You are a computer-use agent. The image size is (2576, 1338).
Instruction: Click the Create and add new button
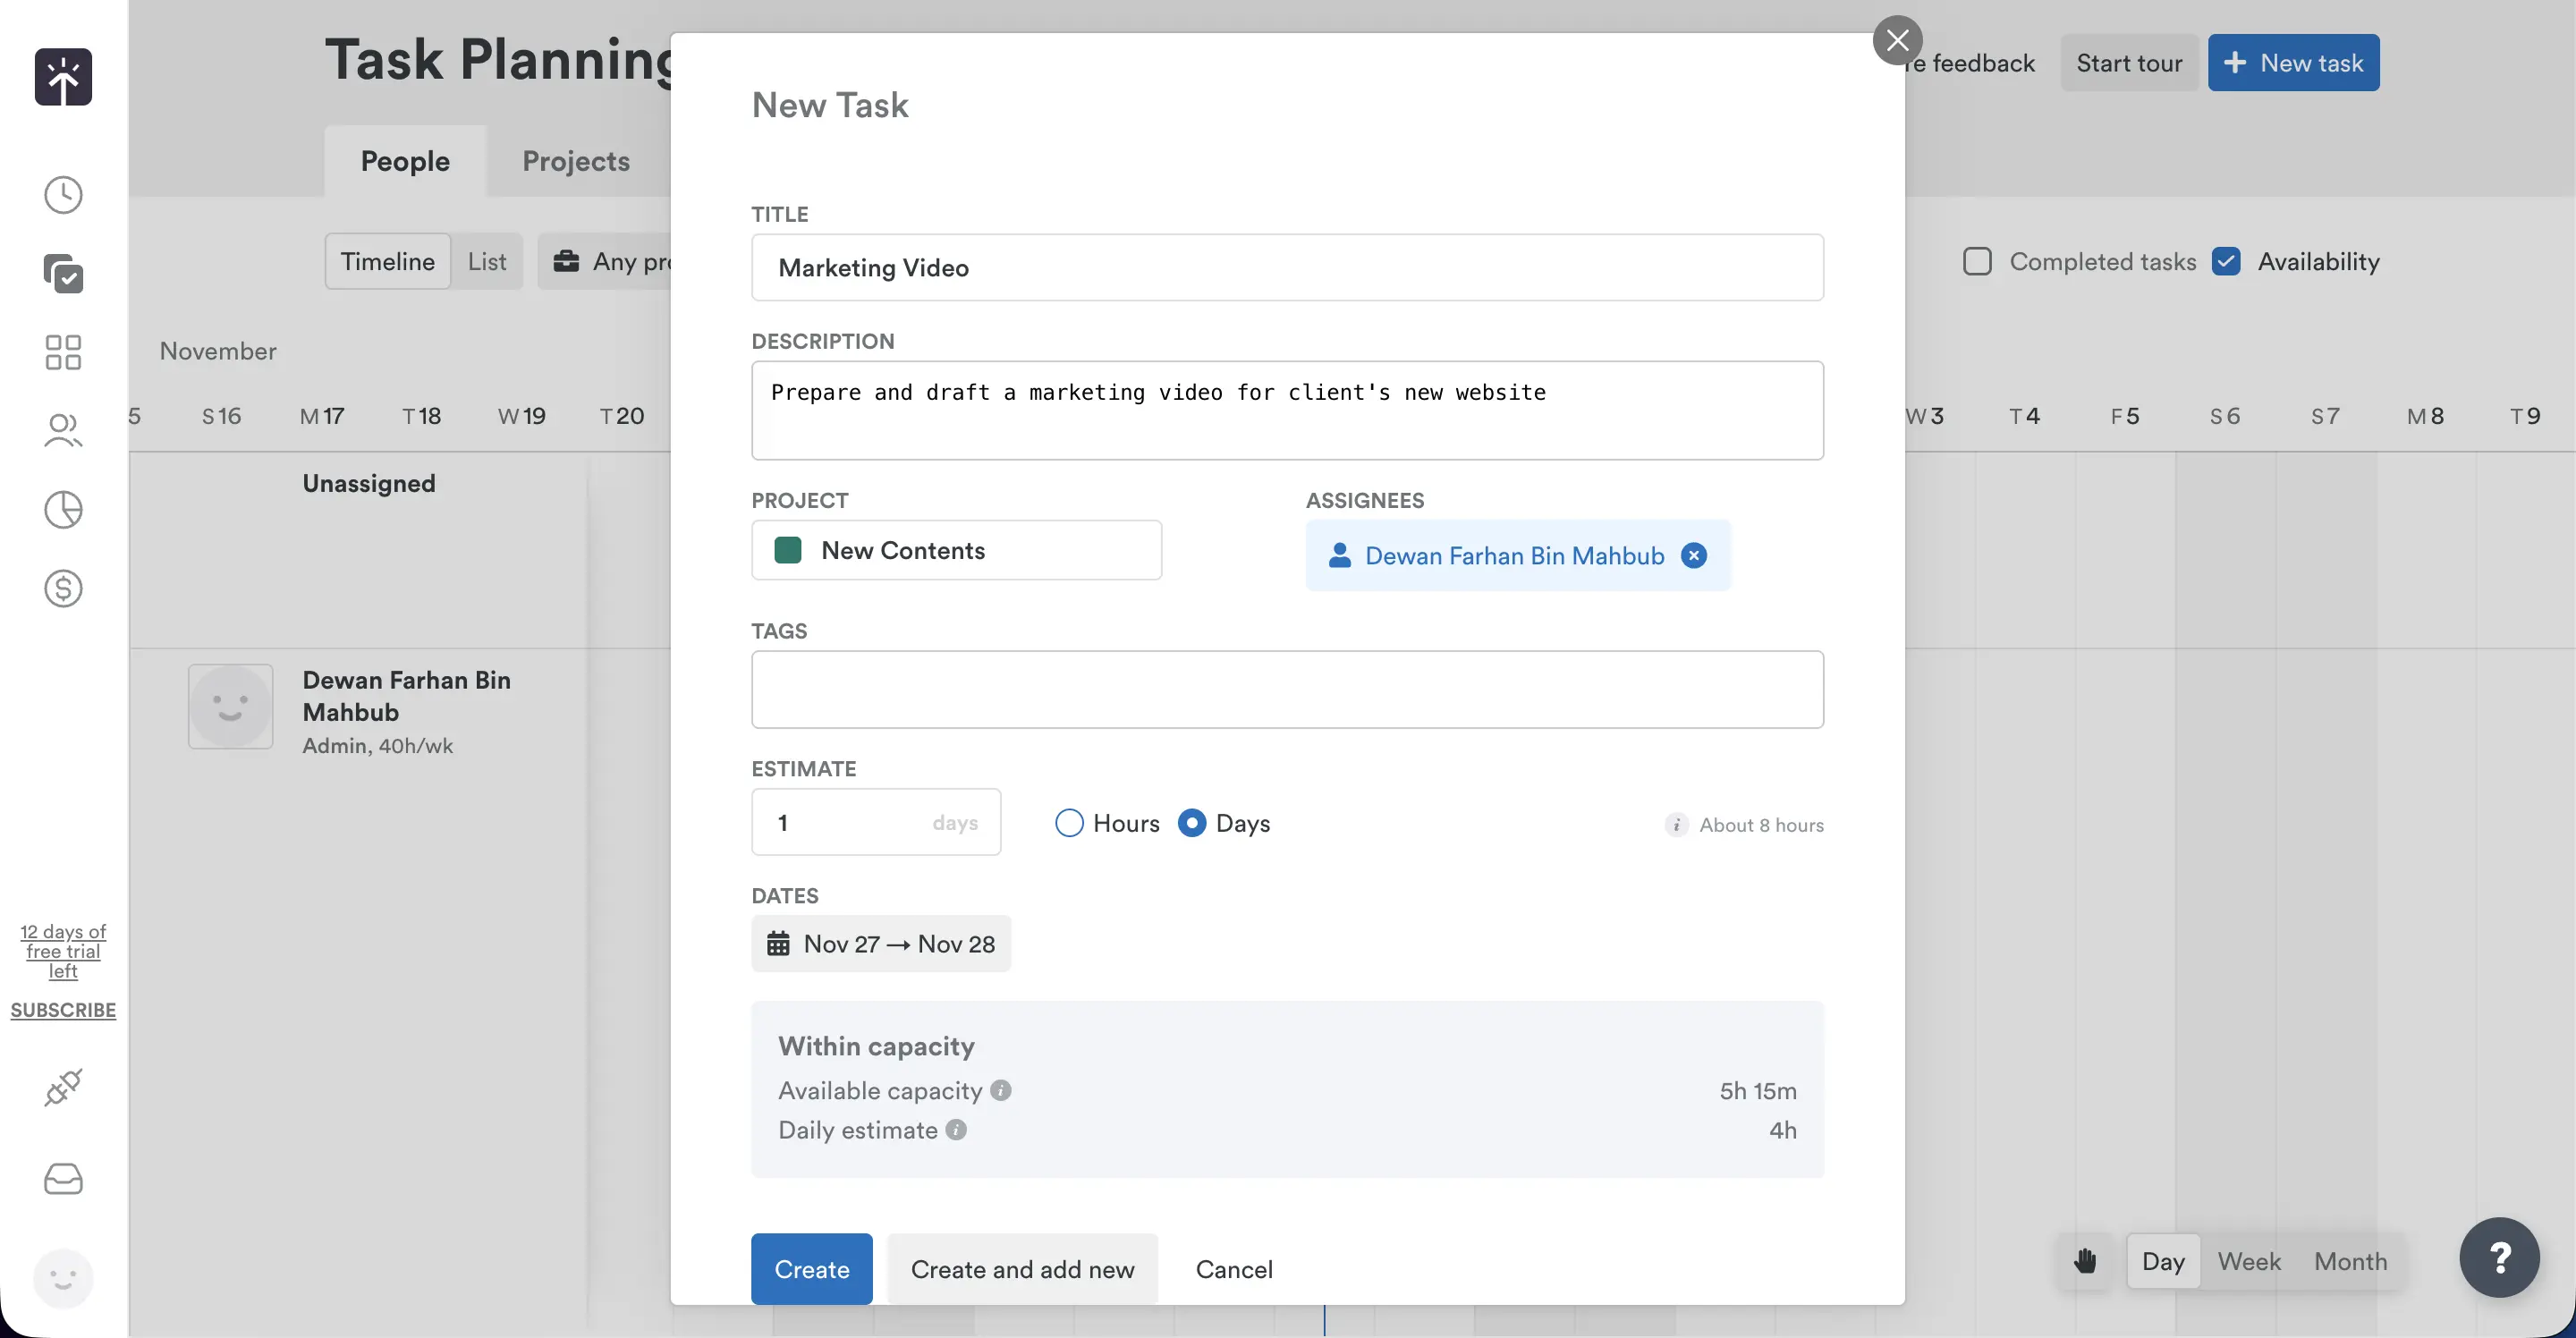[1024, 1268]
